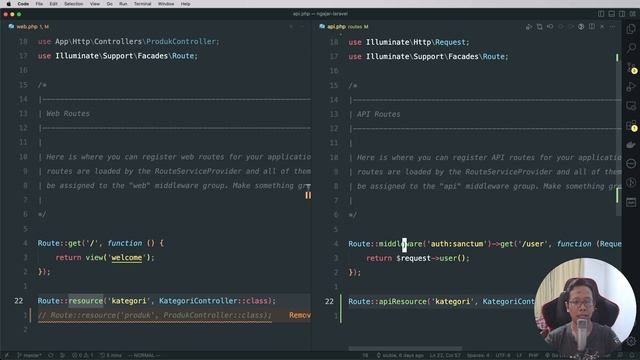The width and height of the screenshot is (640, 360).
Task: Click 'resource' in the web.php Route line
Action: [86, 301]
